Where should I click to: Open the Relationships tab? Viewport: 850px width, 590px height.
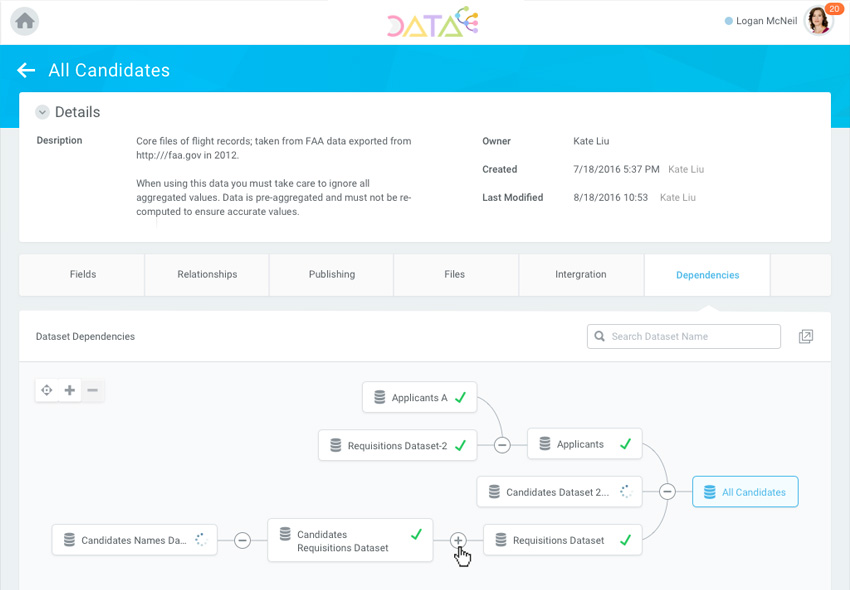207,275
